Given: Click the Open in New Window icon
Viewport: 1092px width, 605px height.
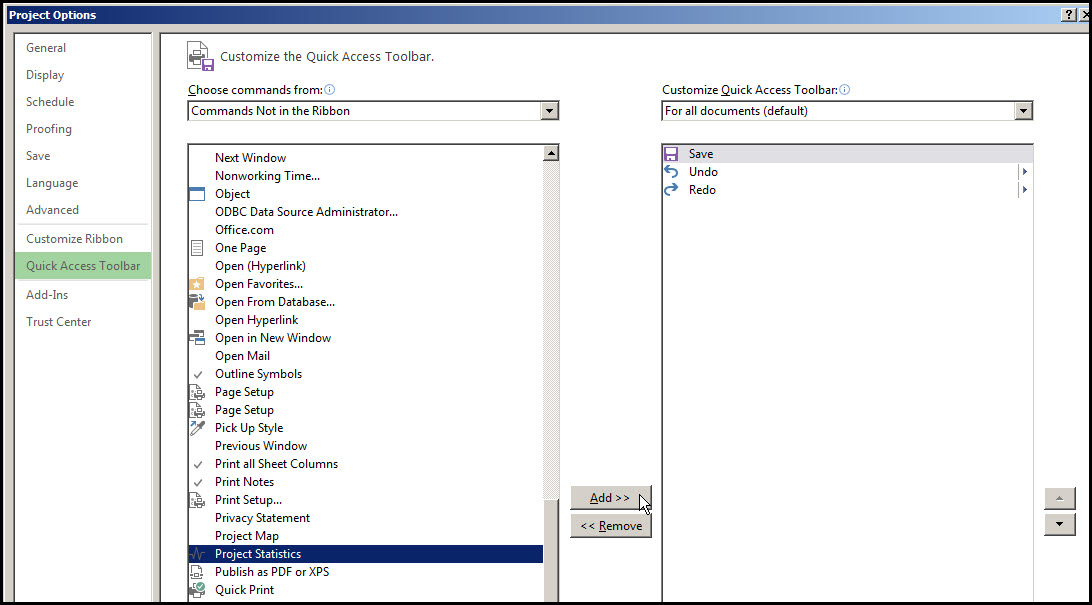Looking at the screenshot, I should 197,338.
